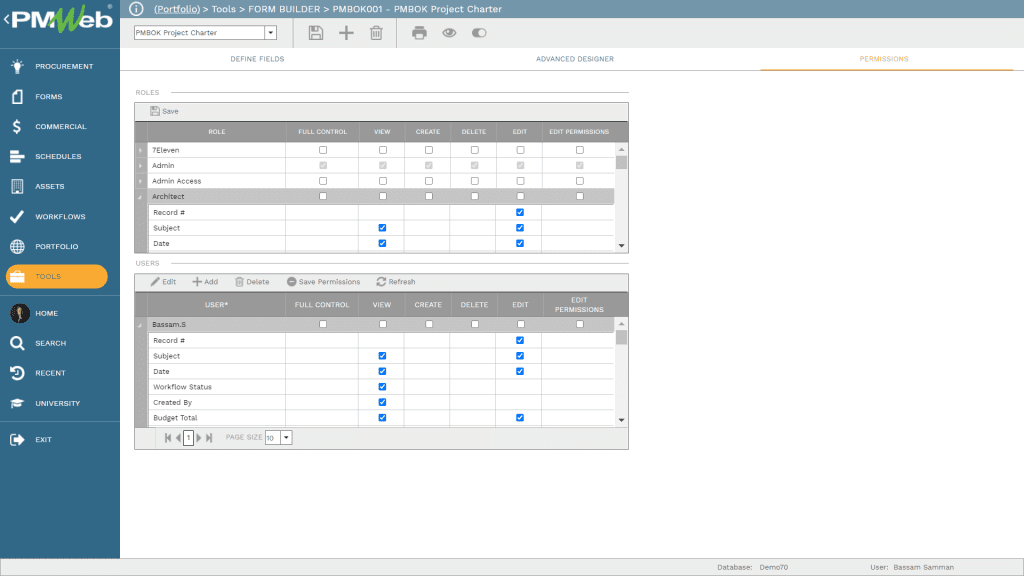The width and height of the screenshot is (1024, 576).
Task: Open the Workflows menu label
Action: (60, 217)
